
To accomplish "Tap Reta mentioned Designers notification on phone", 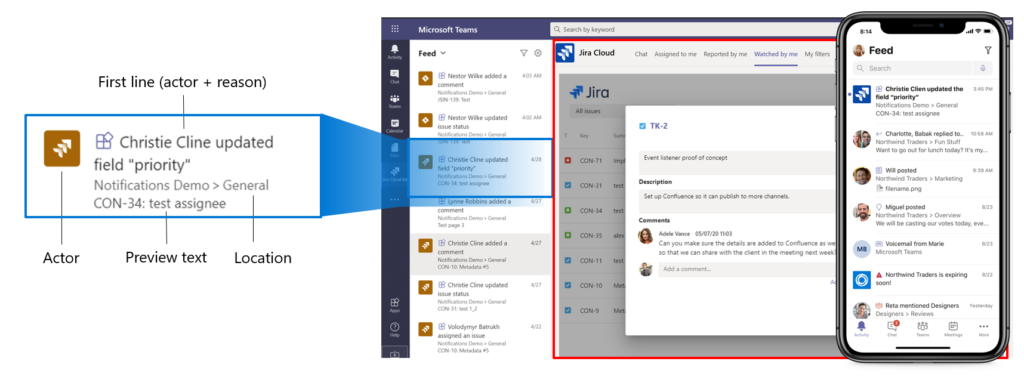I will pyautogui.click(x=923, y=309).
